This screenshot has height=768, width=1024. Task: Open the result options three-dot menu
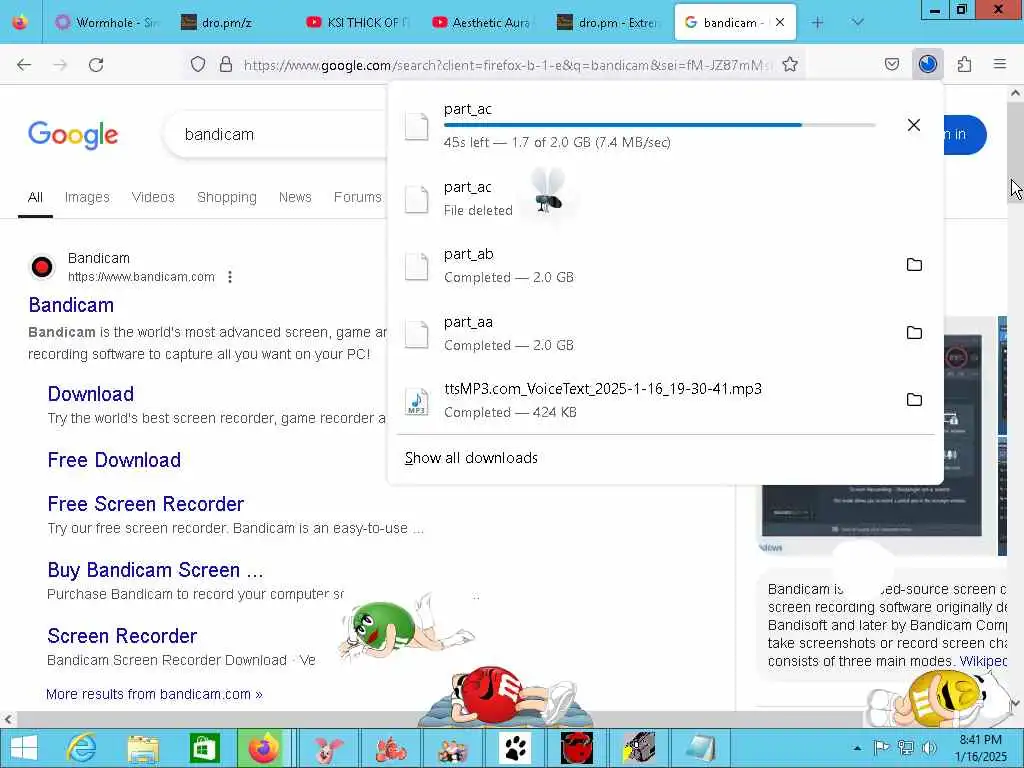pos(230,277)
